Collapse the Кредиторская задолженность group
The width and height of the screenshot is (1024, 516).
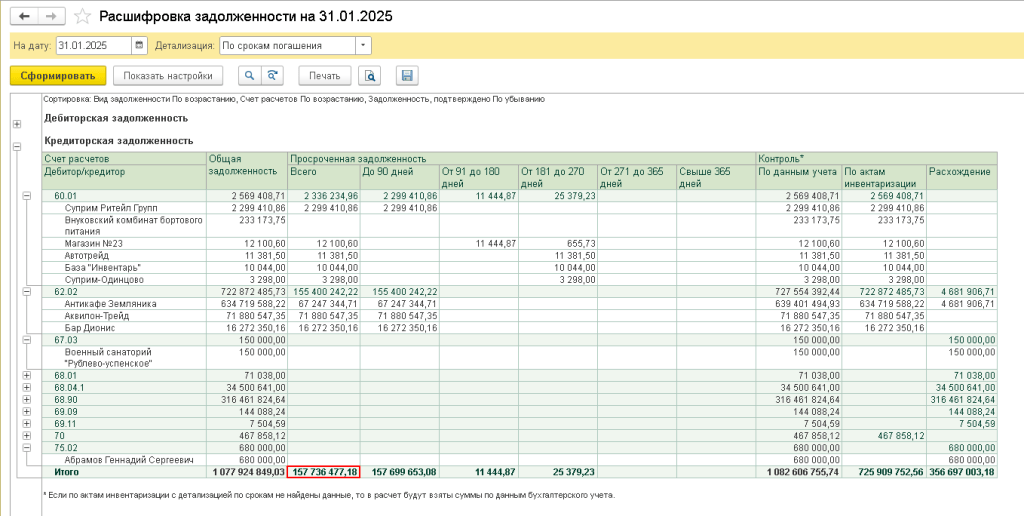pyautogui.click(x=16, y=146)
